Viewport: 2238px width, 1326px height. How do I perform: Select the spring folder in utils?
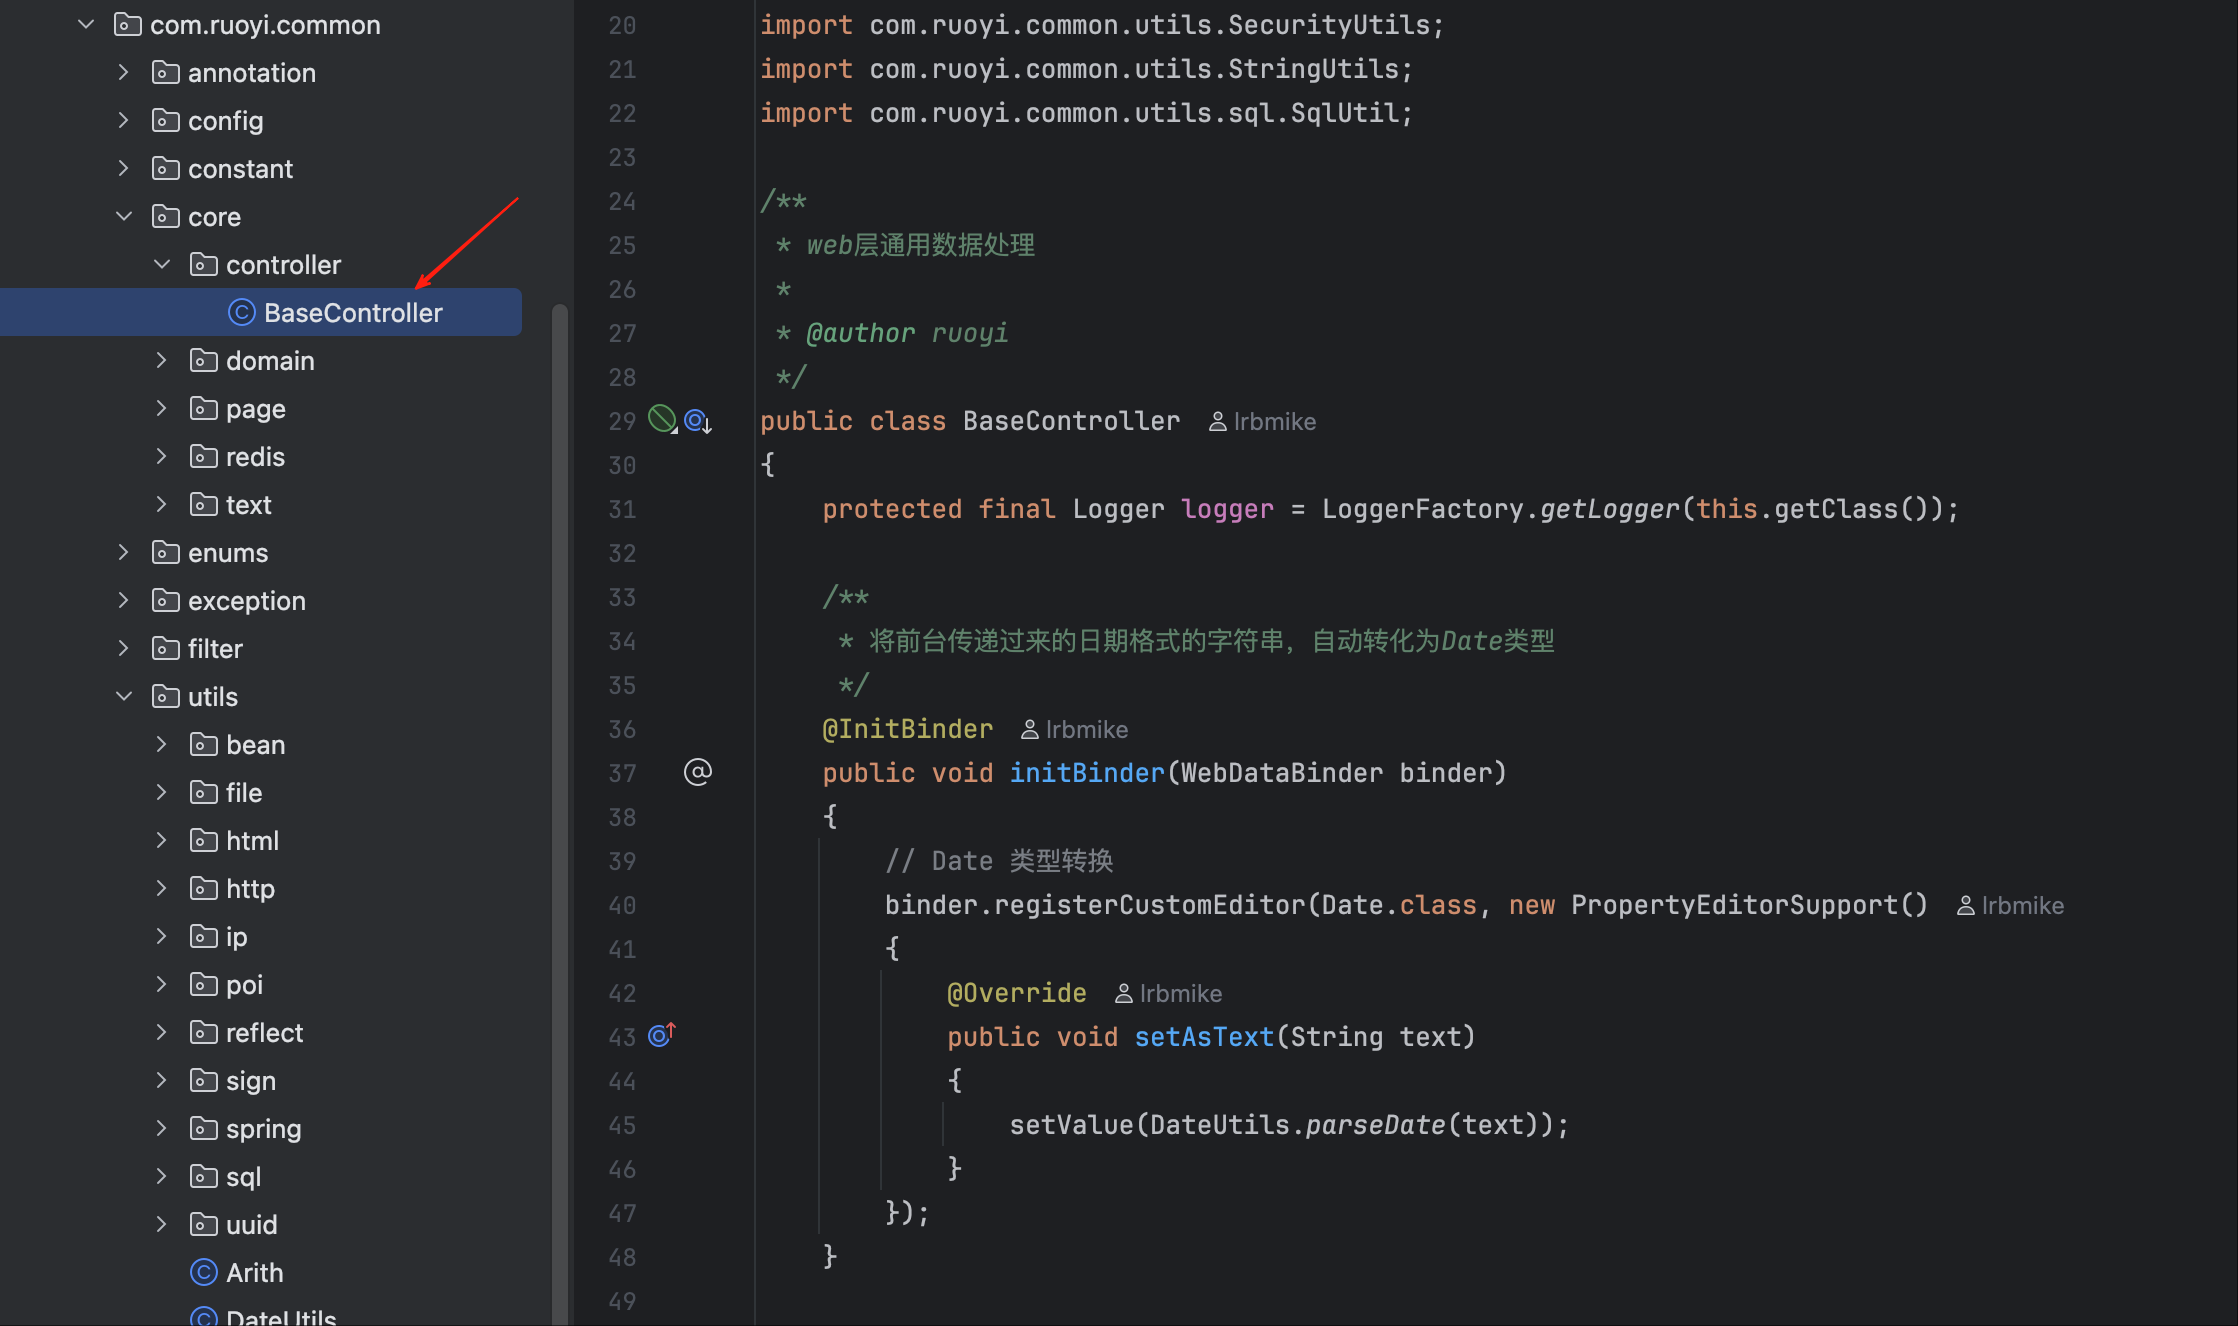263,1129
